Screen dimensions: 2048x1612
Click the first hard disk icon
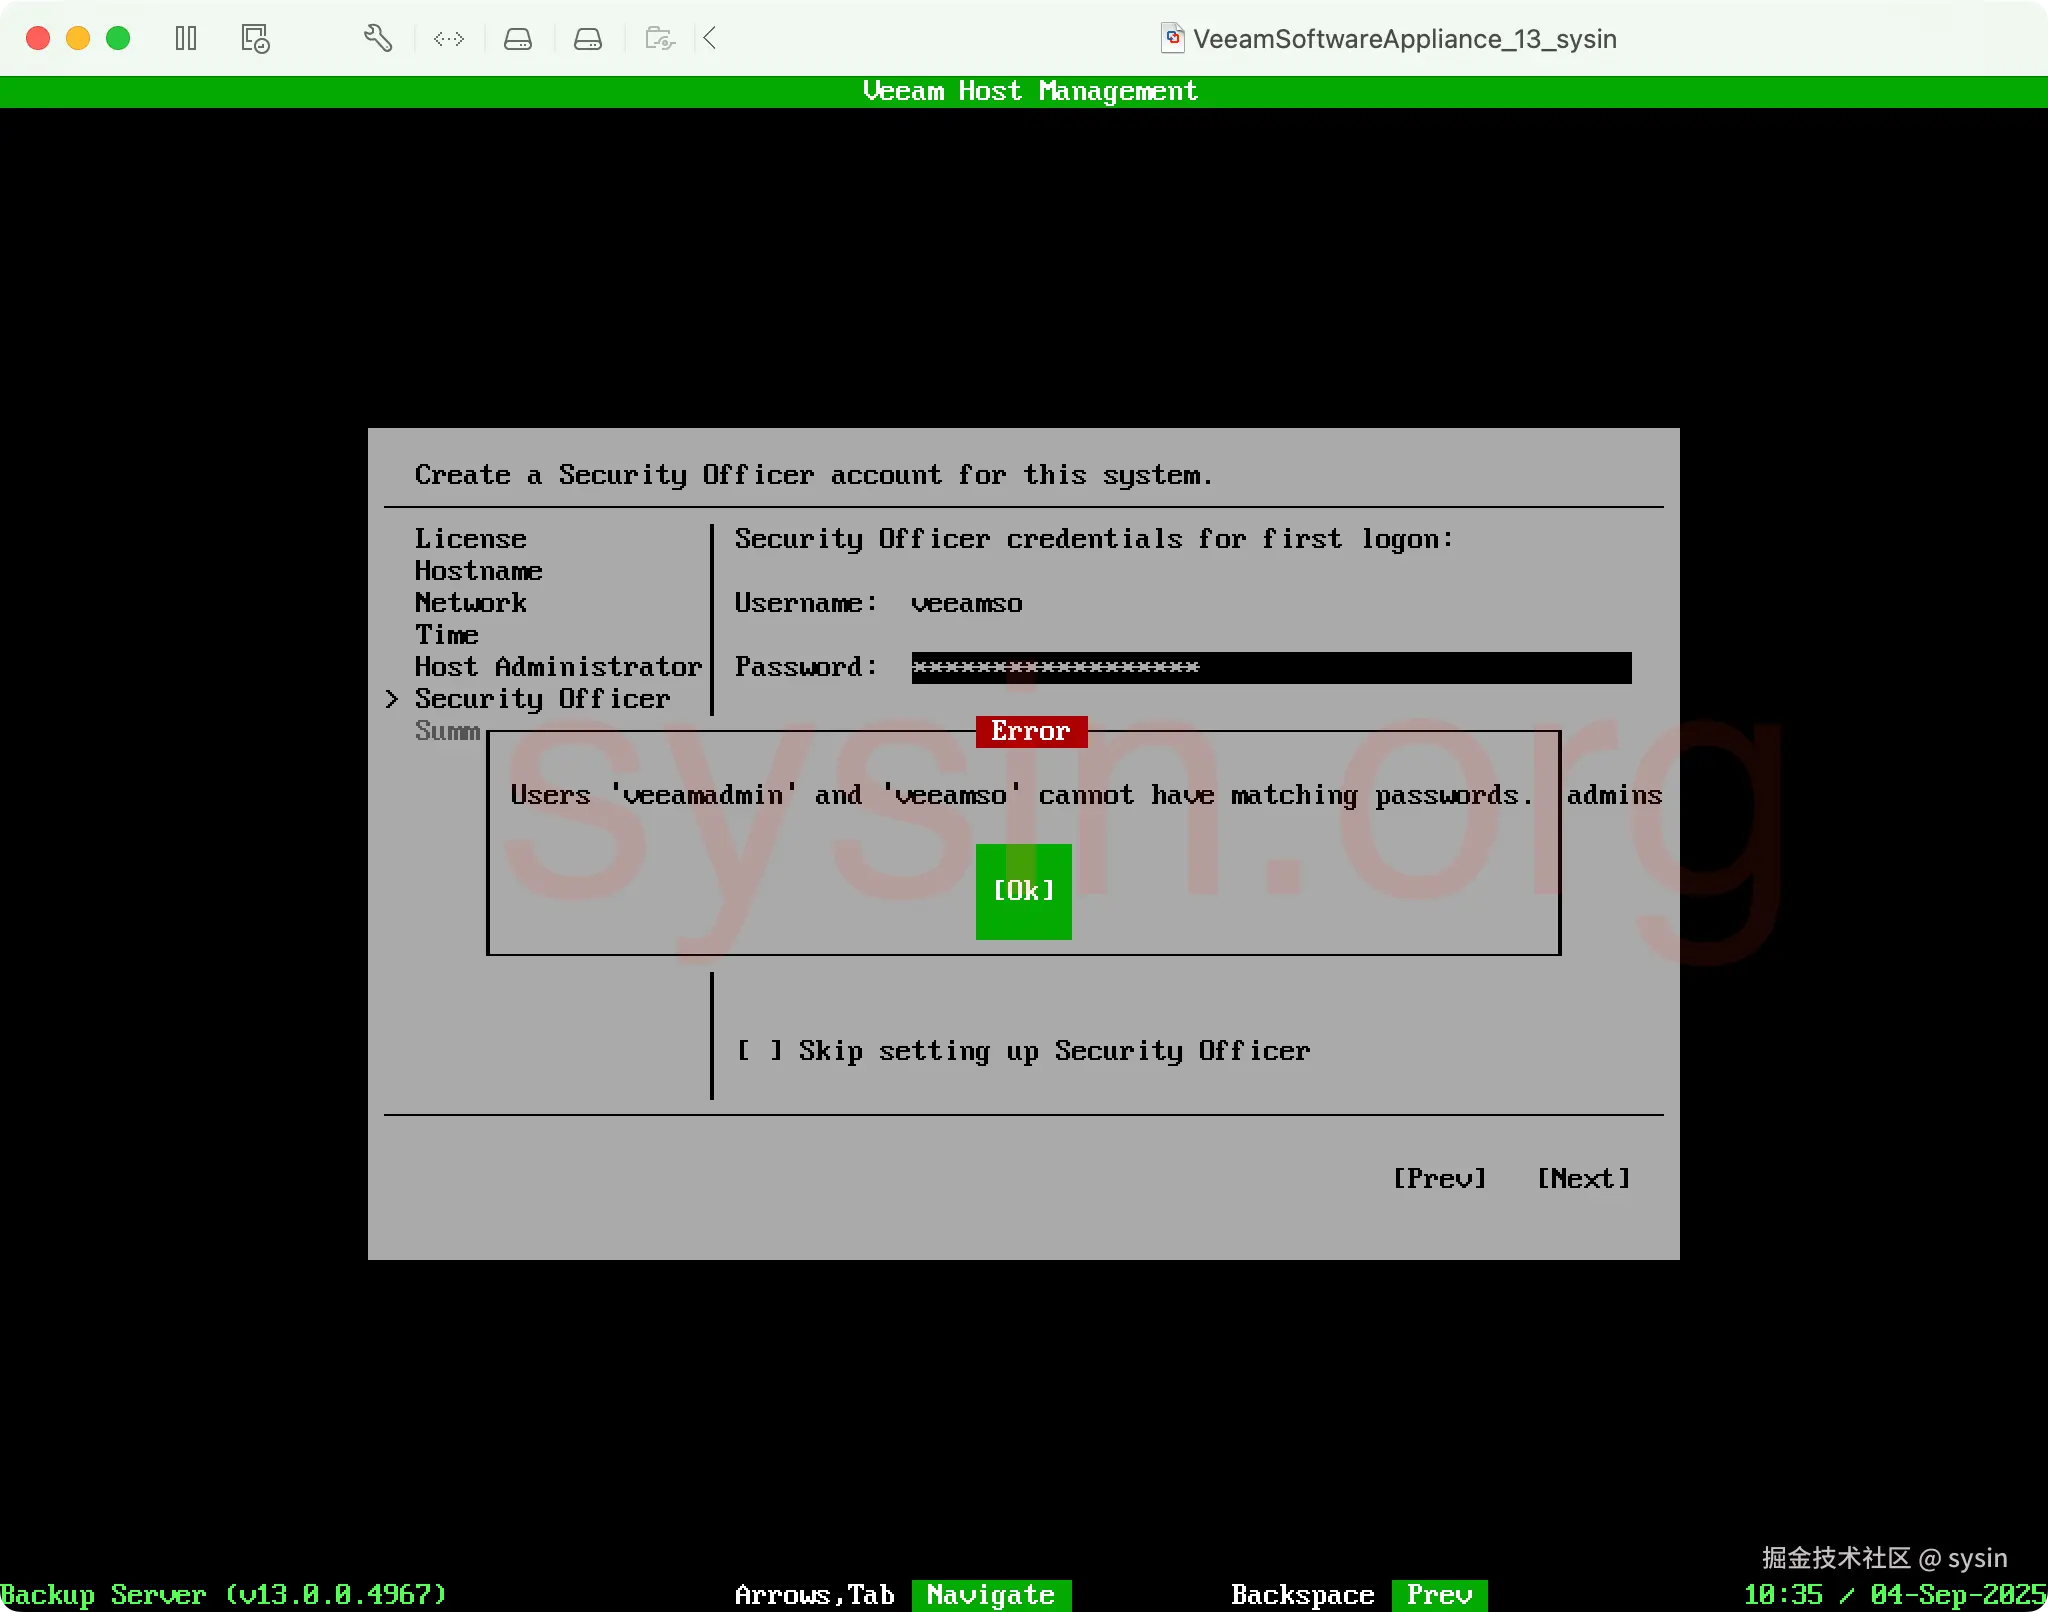517,39
